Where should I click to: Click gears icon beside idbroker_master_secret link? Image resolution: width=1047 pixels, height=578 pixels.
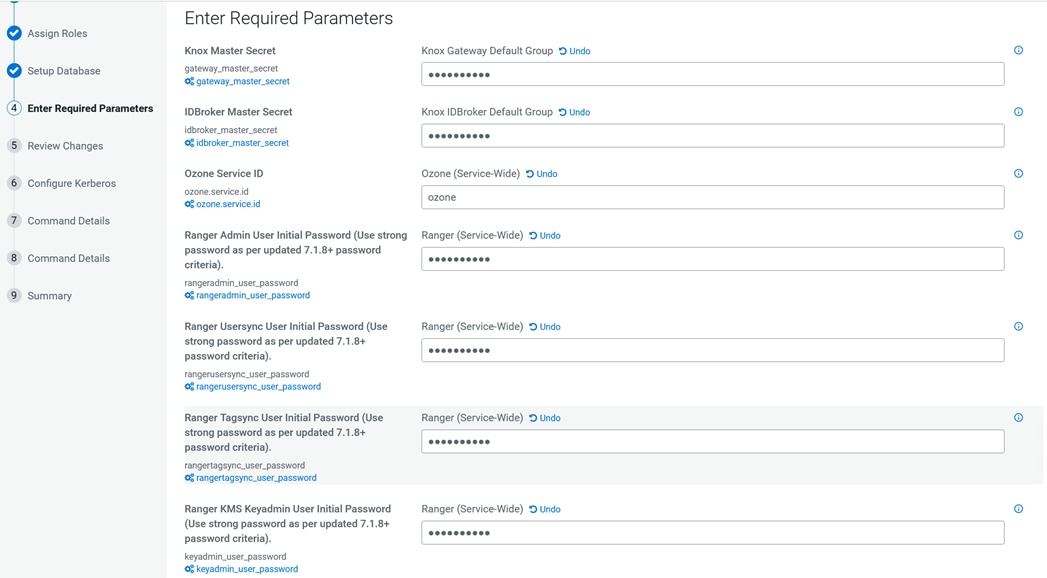click(x=189, y=143)
